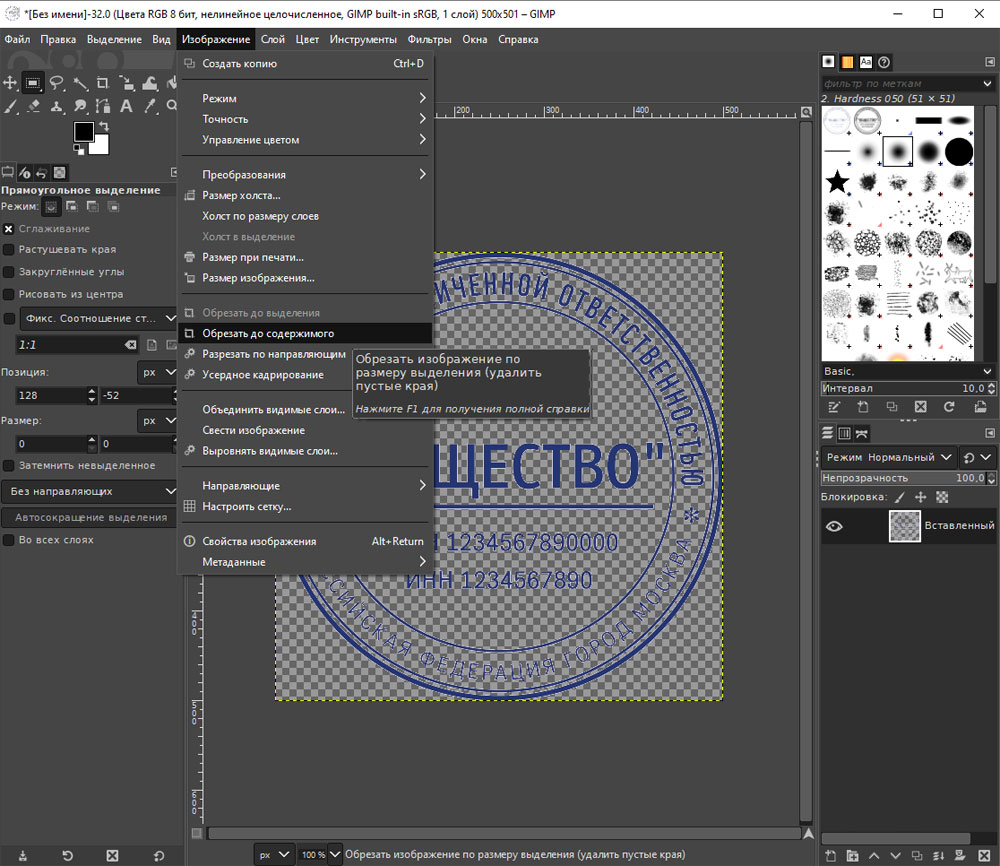Select the Text tool
1000x866 pixels.
[126, 106]
